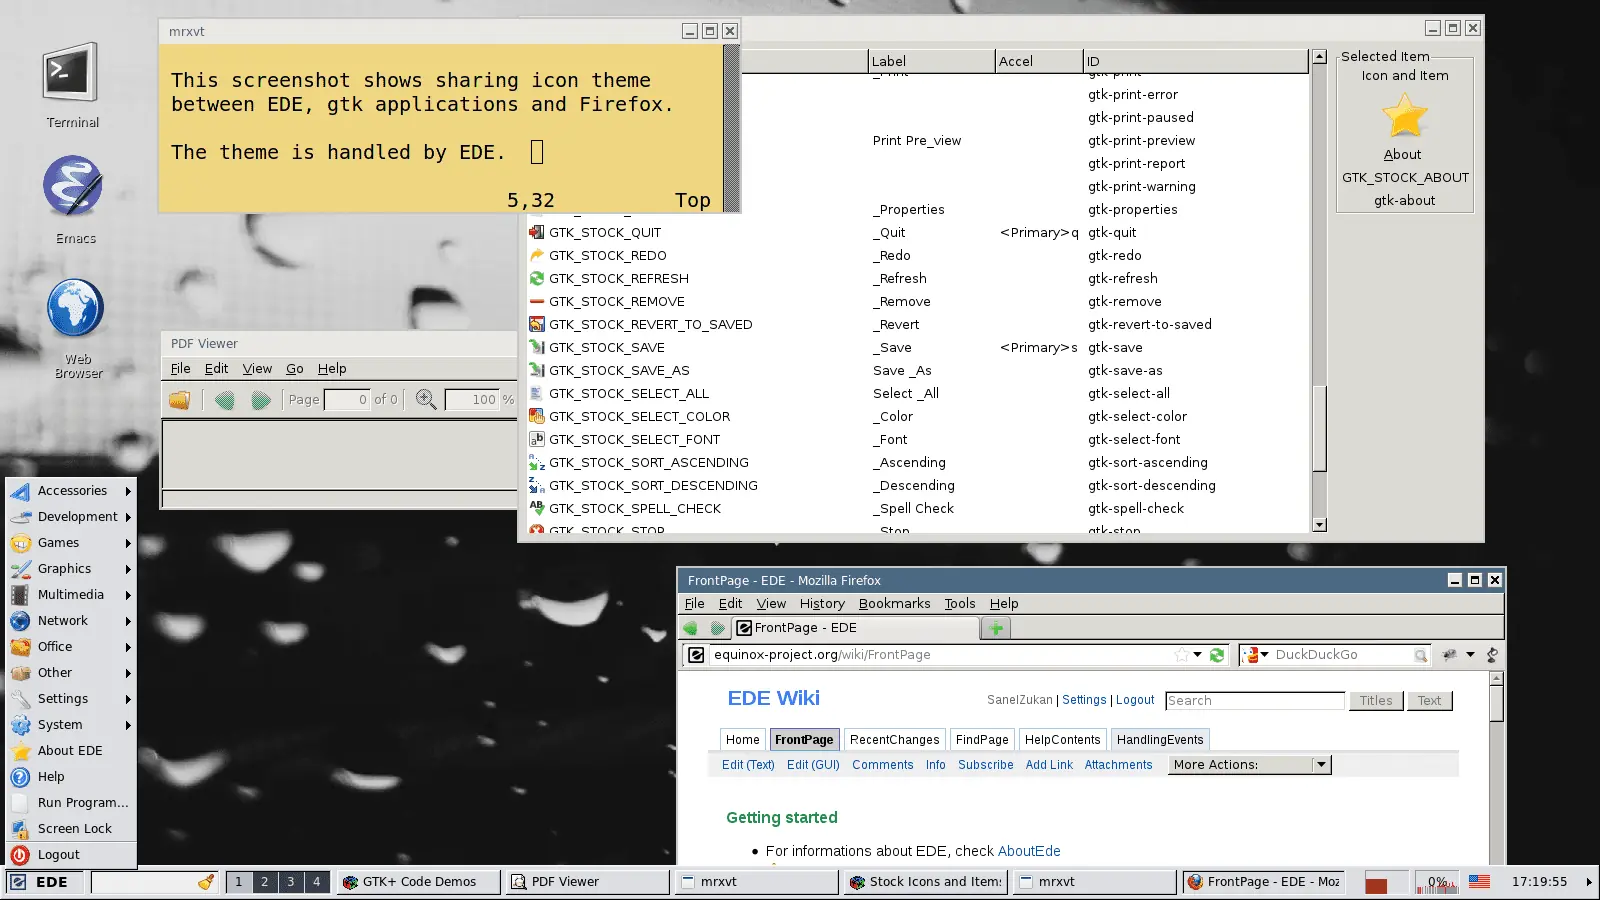This screenshot has height=900, width=1600.
Task: Launch the Emacs desktop icon
Action: (73, 186)
